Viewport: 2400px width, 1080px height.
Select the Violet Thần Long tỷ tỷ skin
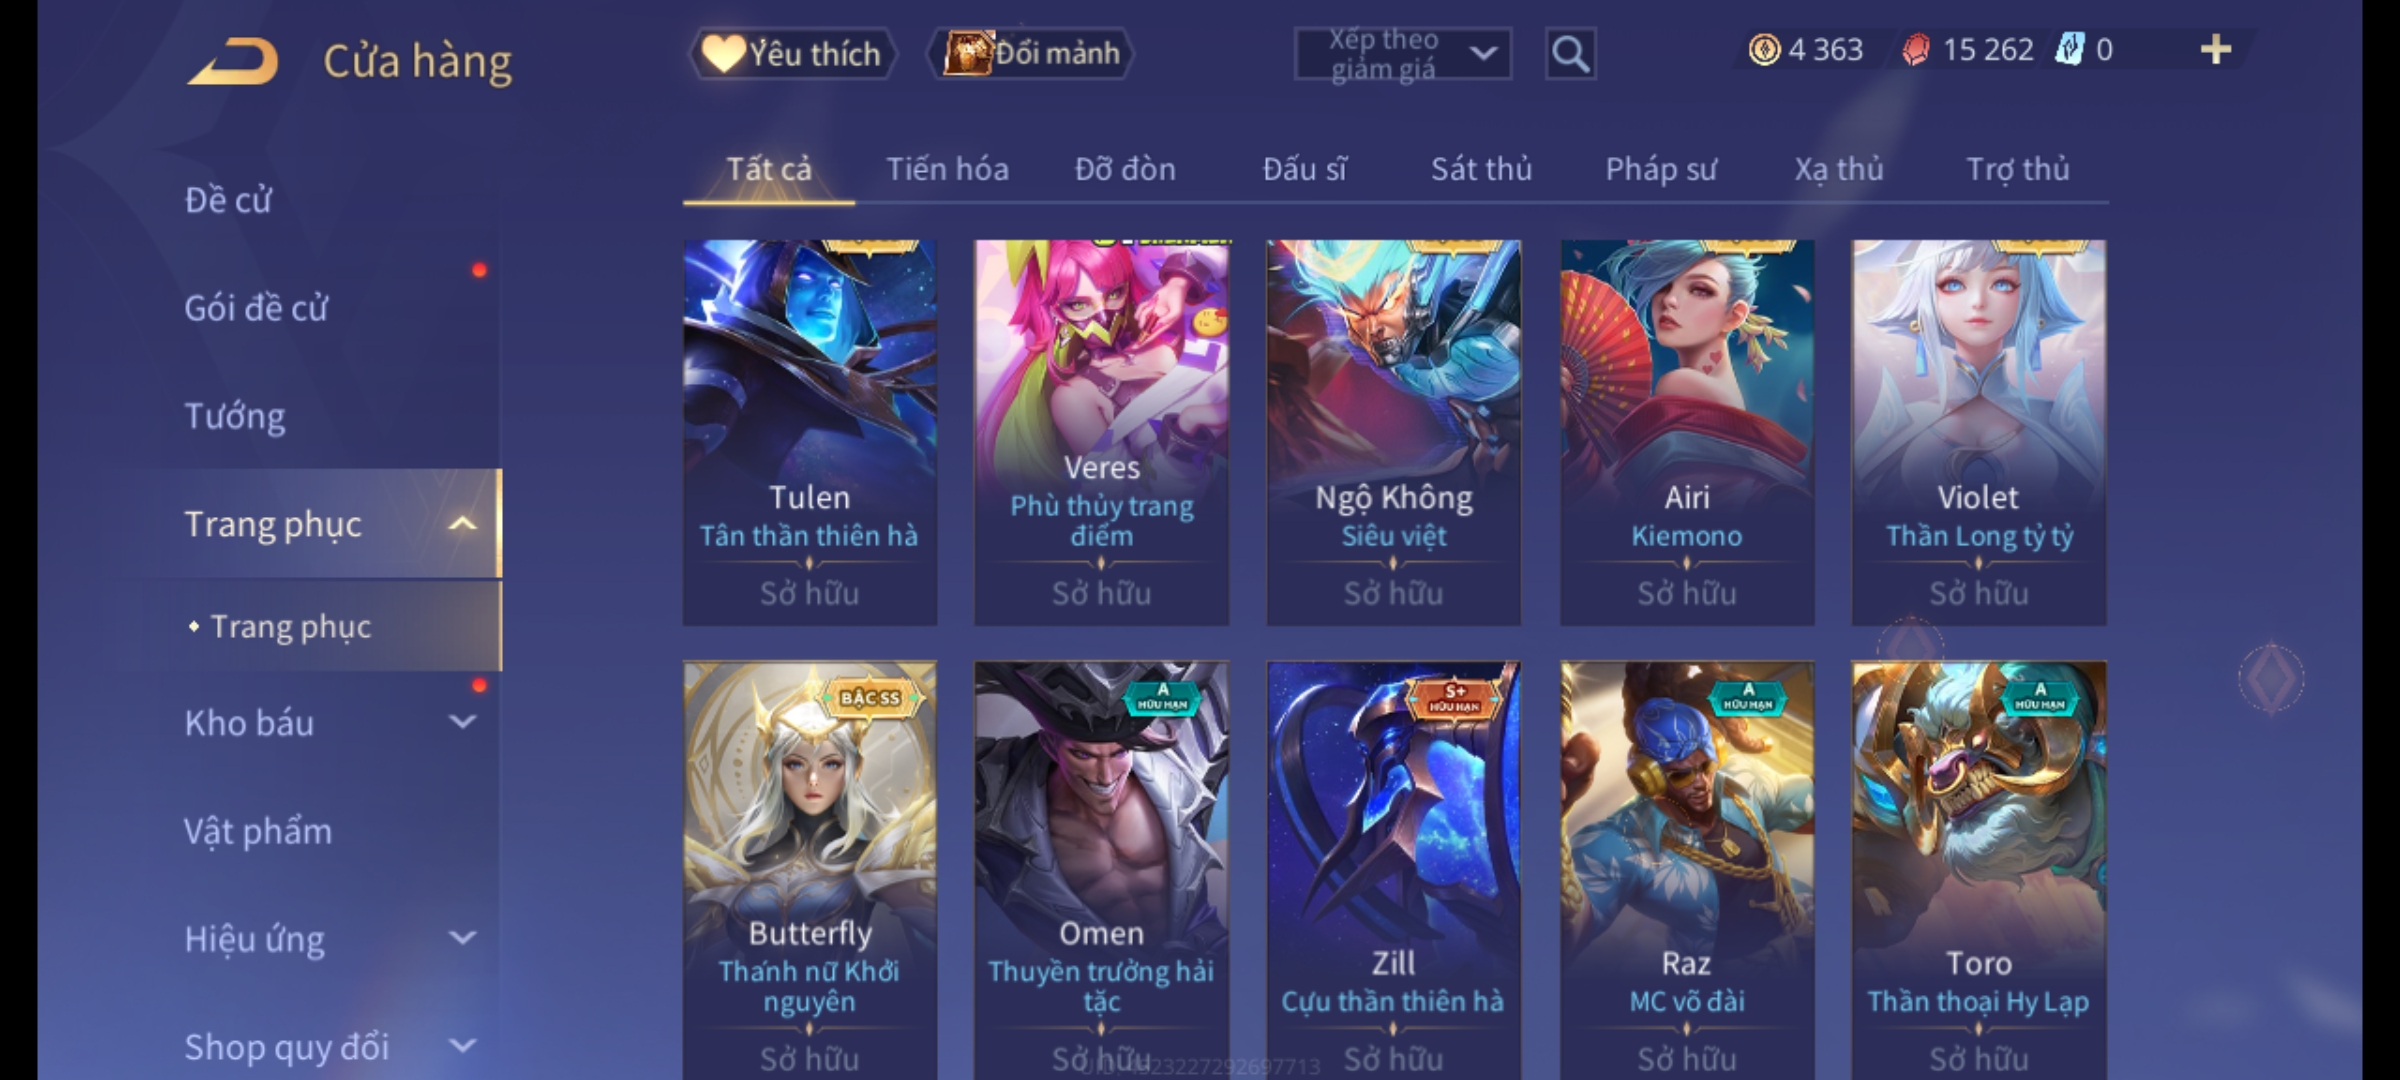tap(1979, 432)
